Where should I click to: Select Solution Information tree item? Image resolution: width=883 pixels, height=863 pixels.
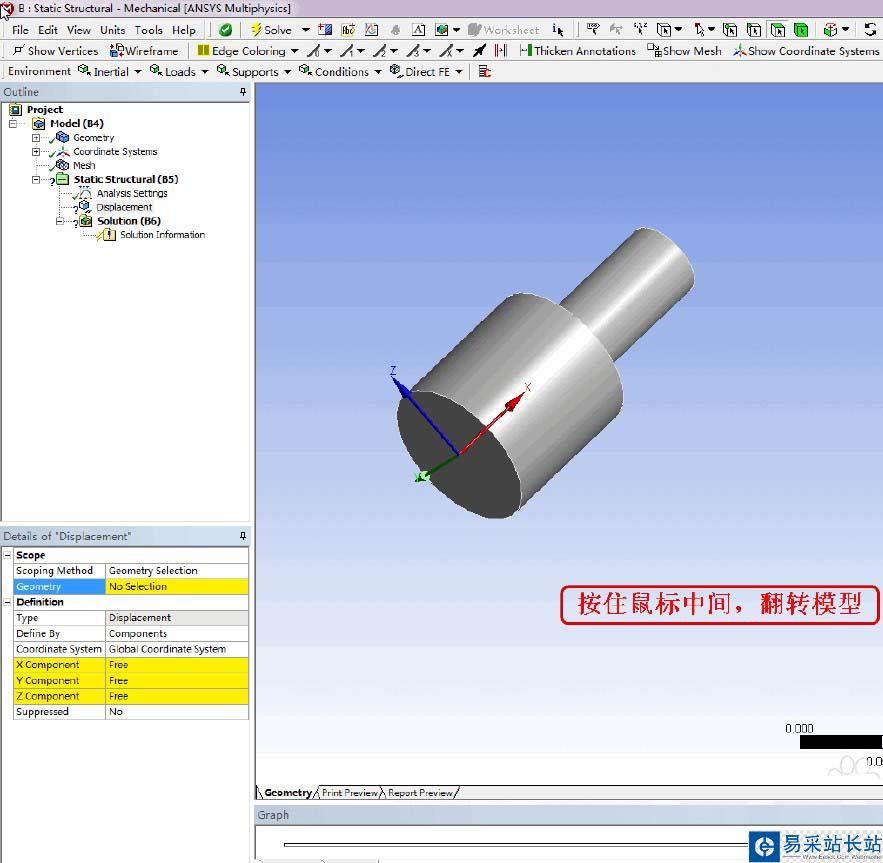pyautogui.click(x=162, y=235)
